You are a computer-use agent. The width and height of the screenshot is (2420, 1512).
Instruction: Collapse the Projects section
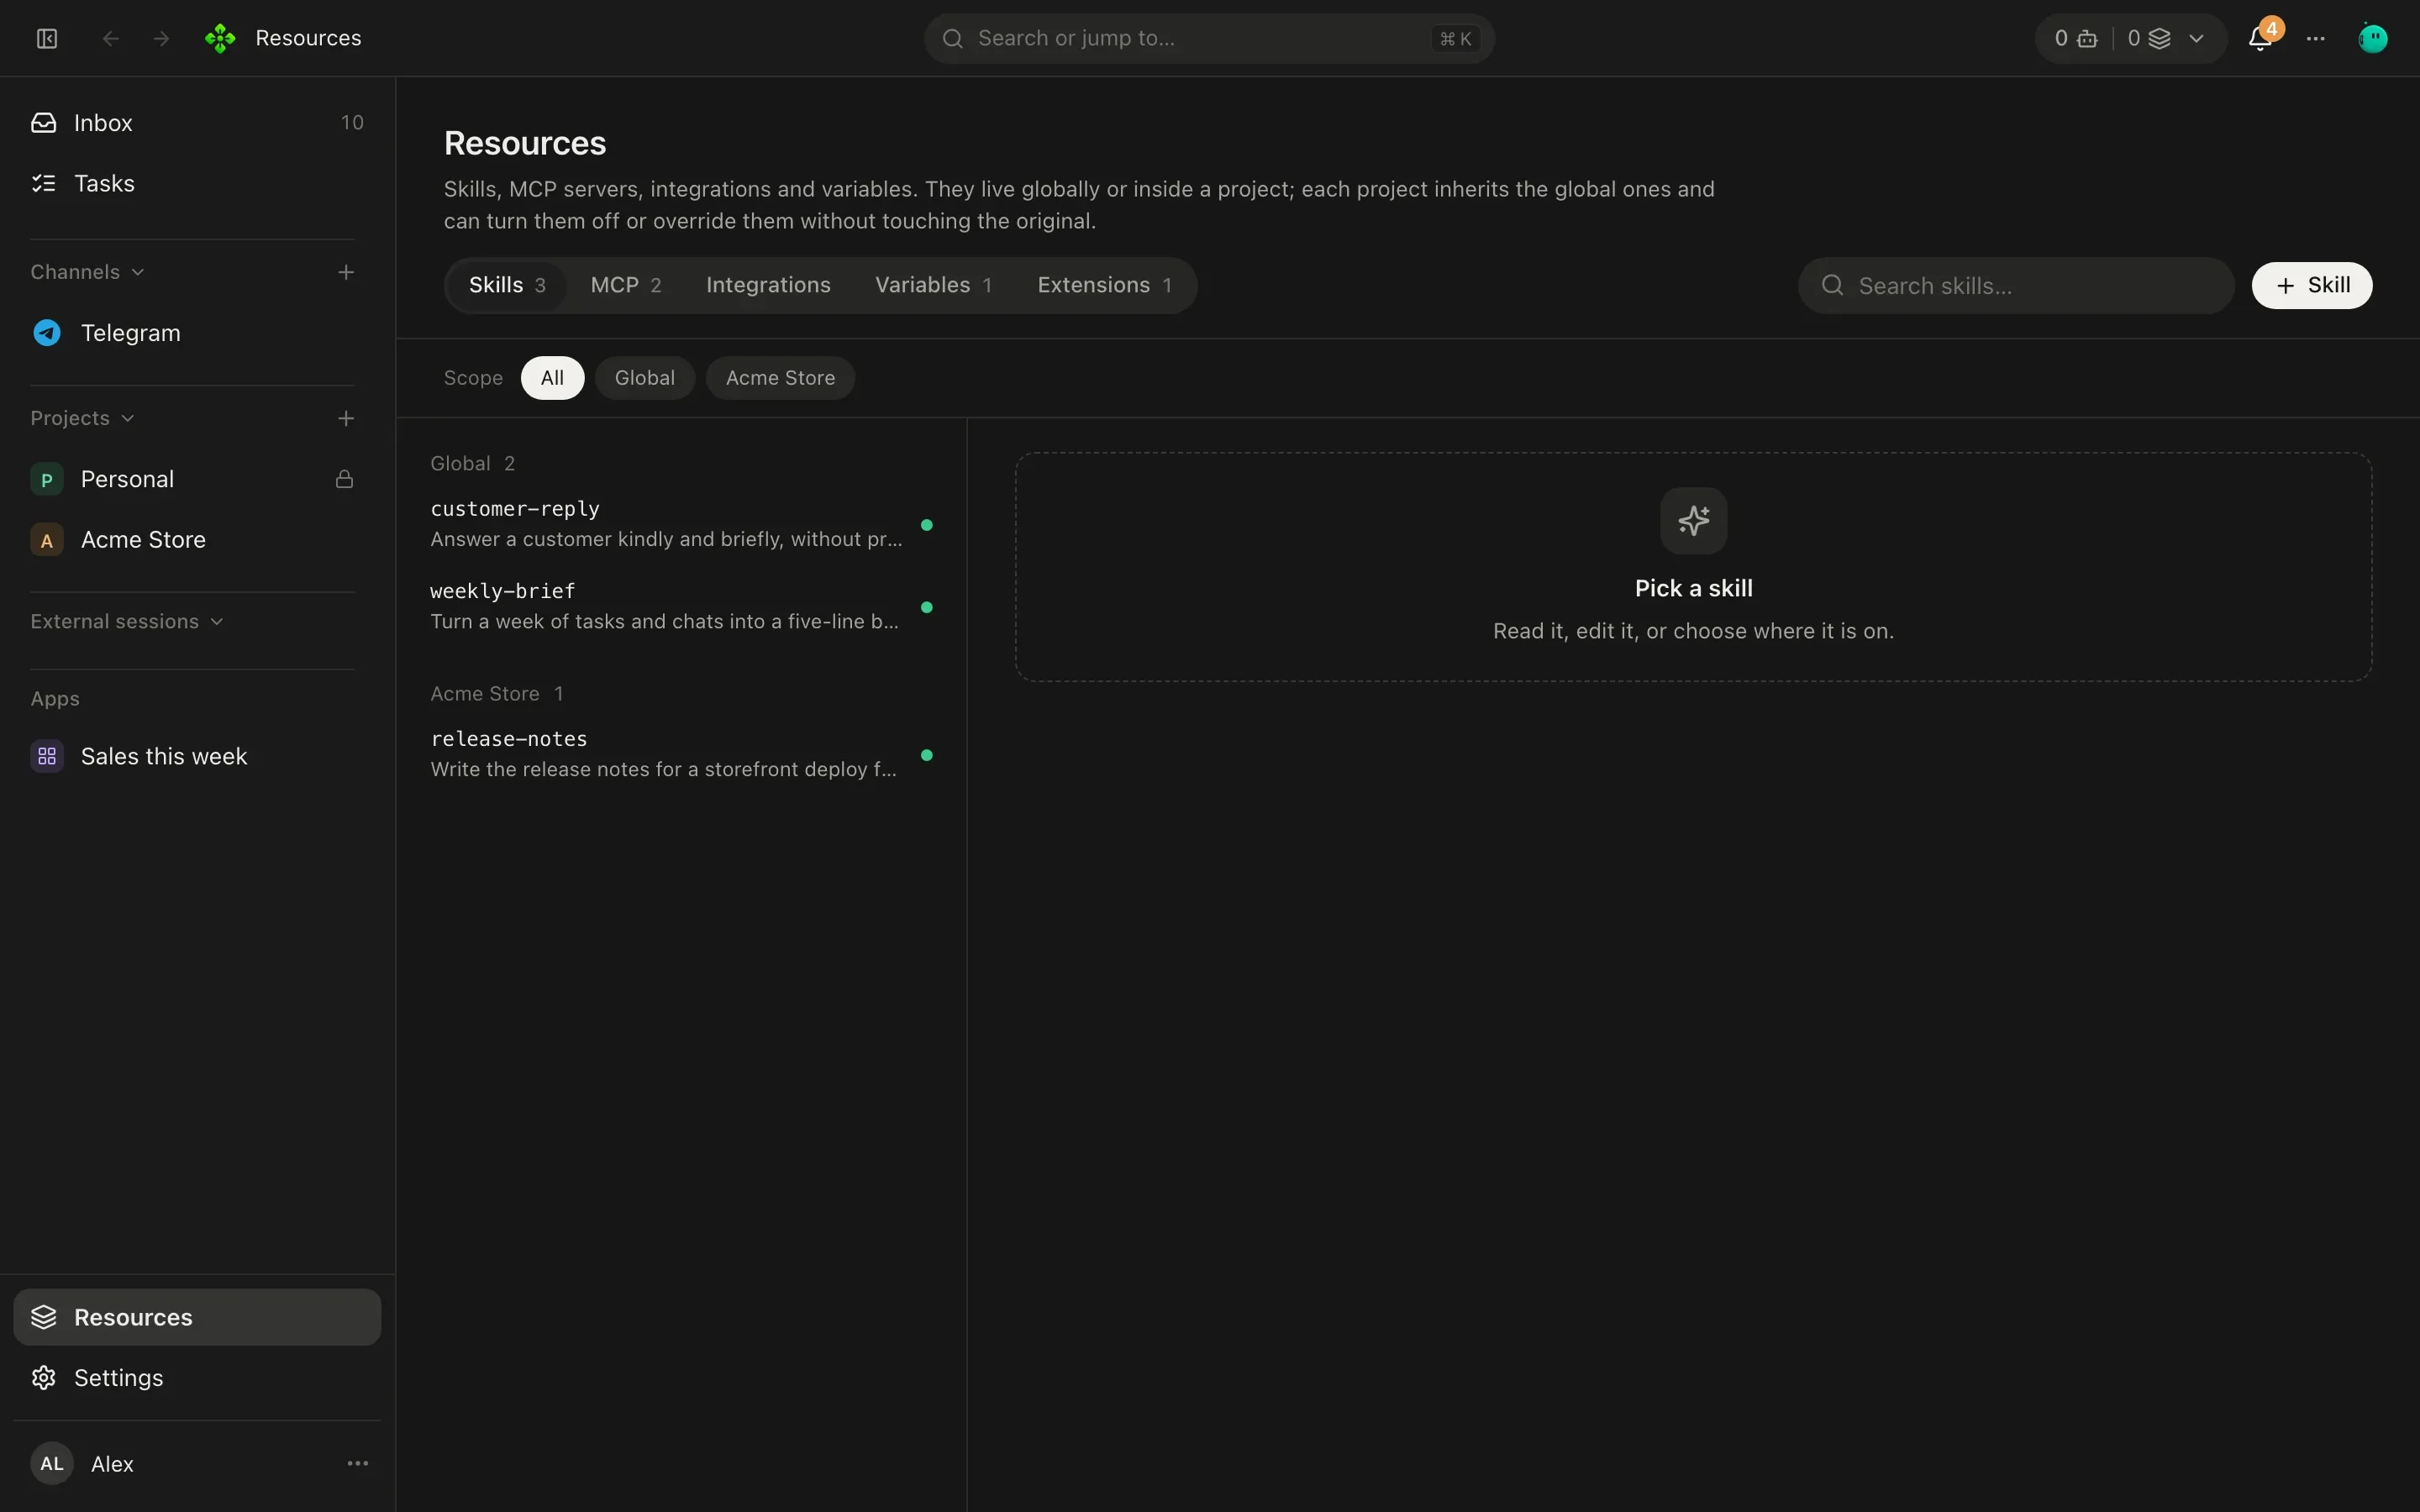(x=82, y=418)
